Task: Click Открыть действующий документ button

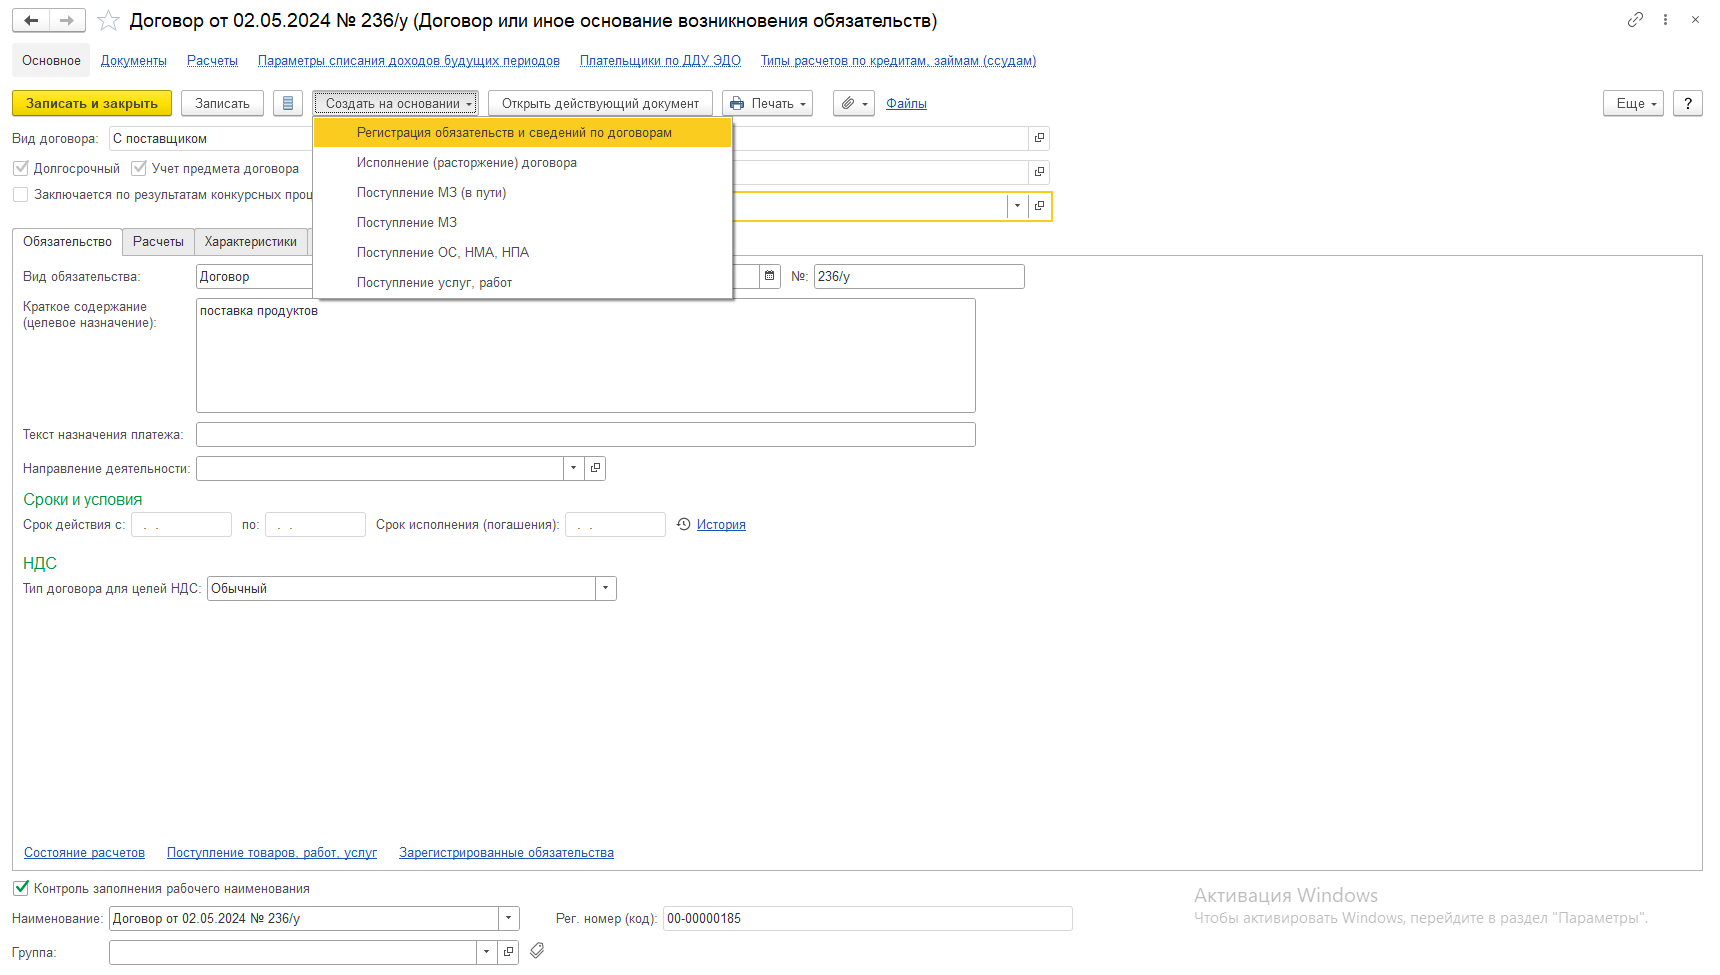Action: click(600, 103)
